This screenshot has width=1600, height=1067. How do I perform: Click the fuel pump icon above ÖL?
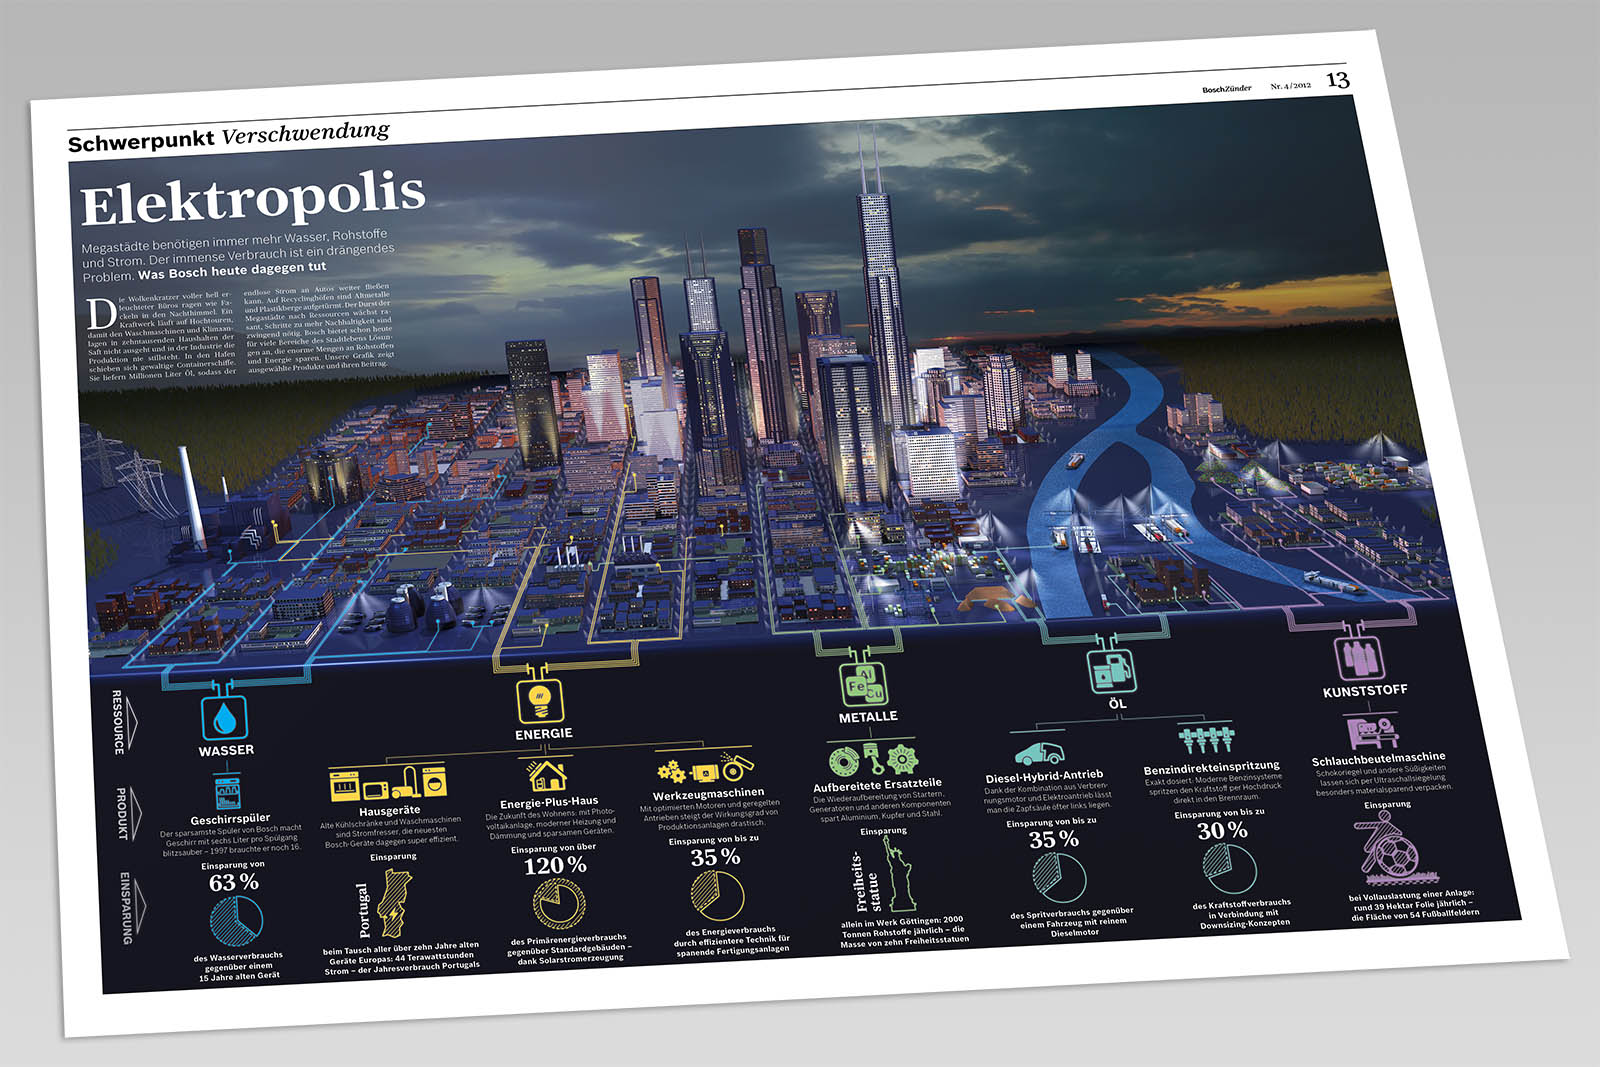click(1112, 669)
